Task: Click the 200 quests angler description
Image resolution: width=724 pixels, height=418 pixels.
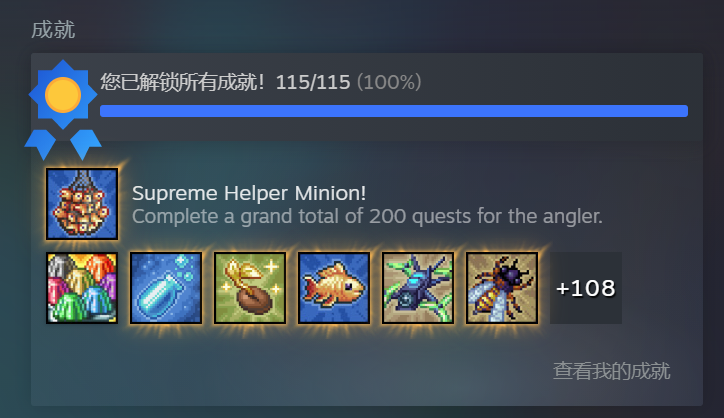Action: (367, 216)
